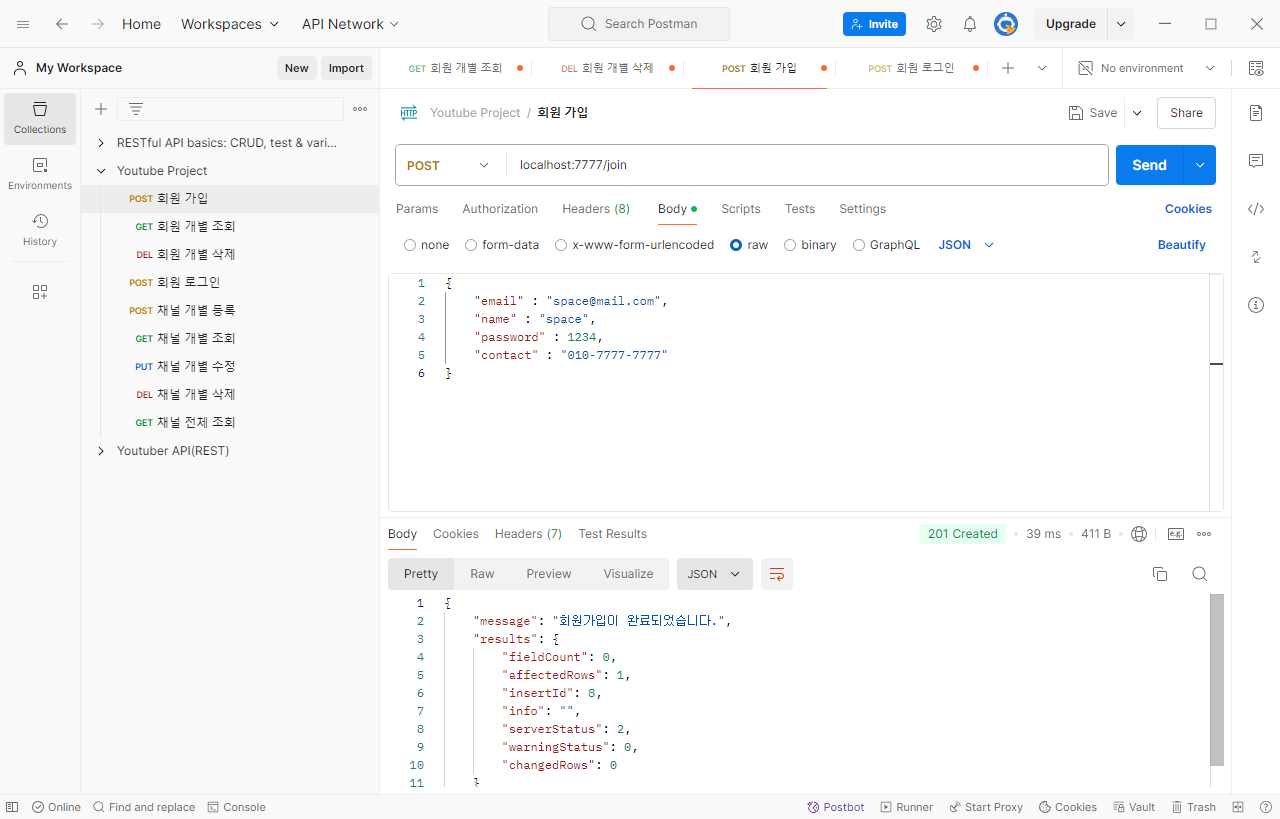Image resolution: width=1280 pixels, height=819 pixels.
Task: Open the API Network dropdown
Action: point(350,24)
